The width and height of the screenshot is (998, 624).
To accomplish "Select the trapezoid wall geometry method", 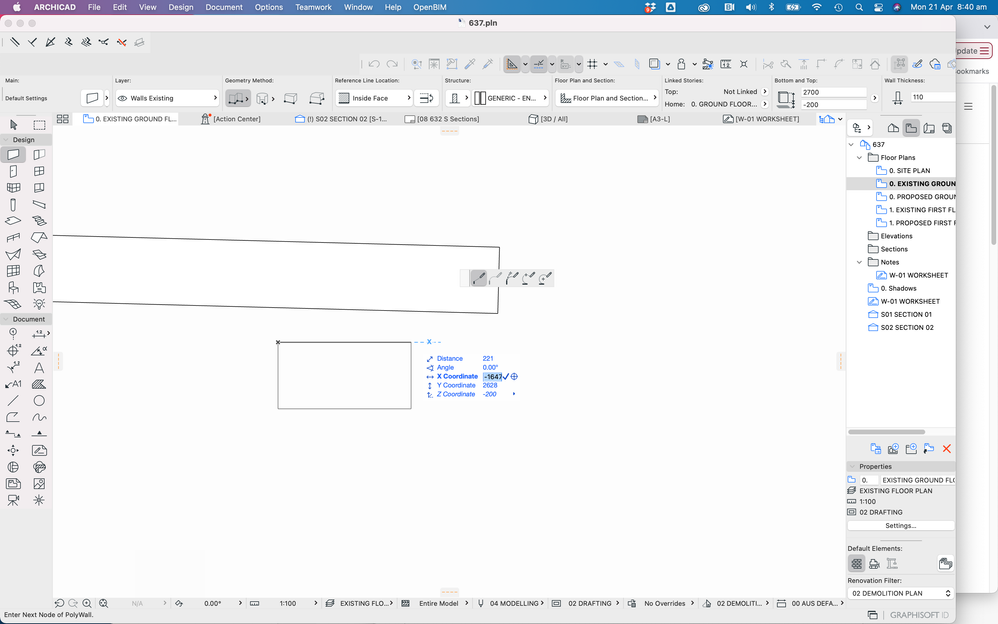I will tap(290, 98).
